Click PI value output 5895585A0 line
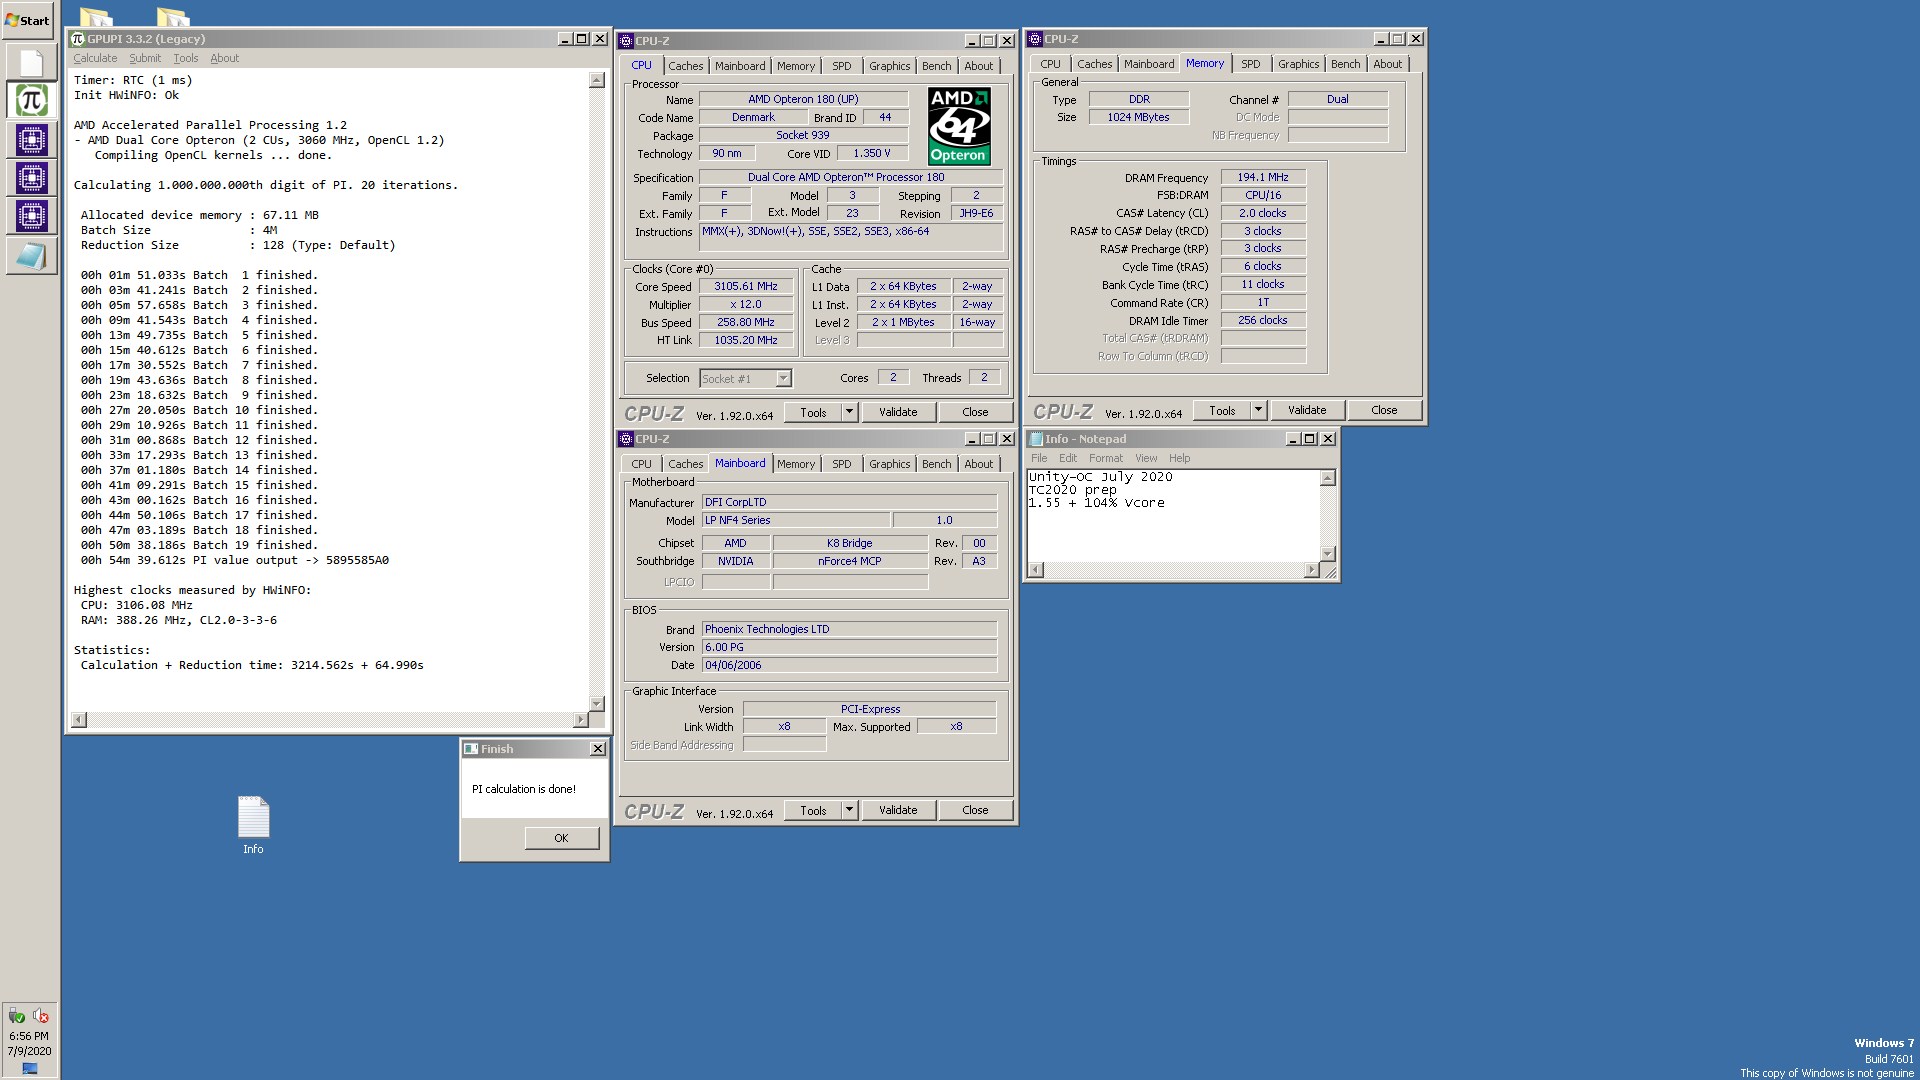The image size is (1920, 1080). pyautogui.click(x=234, y=560)
